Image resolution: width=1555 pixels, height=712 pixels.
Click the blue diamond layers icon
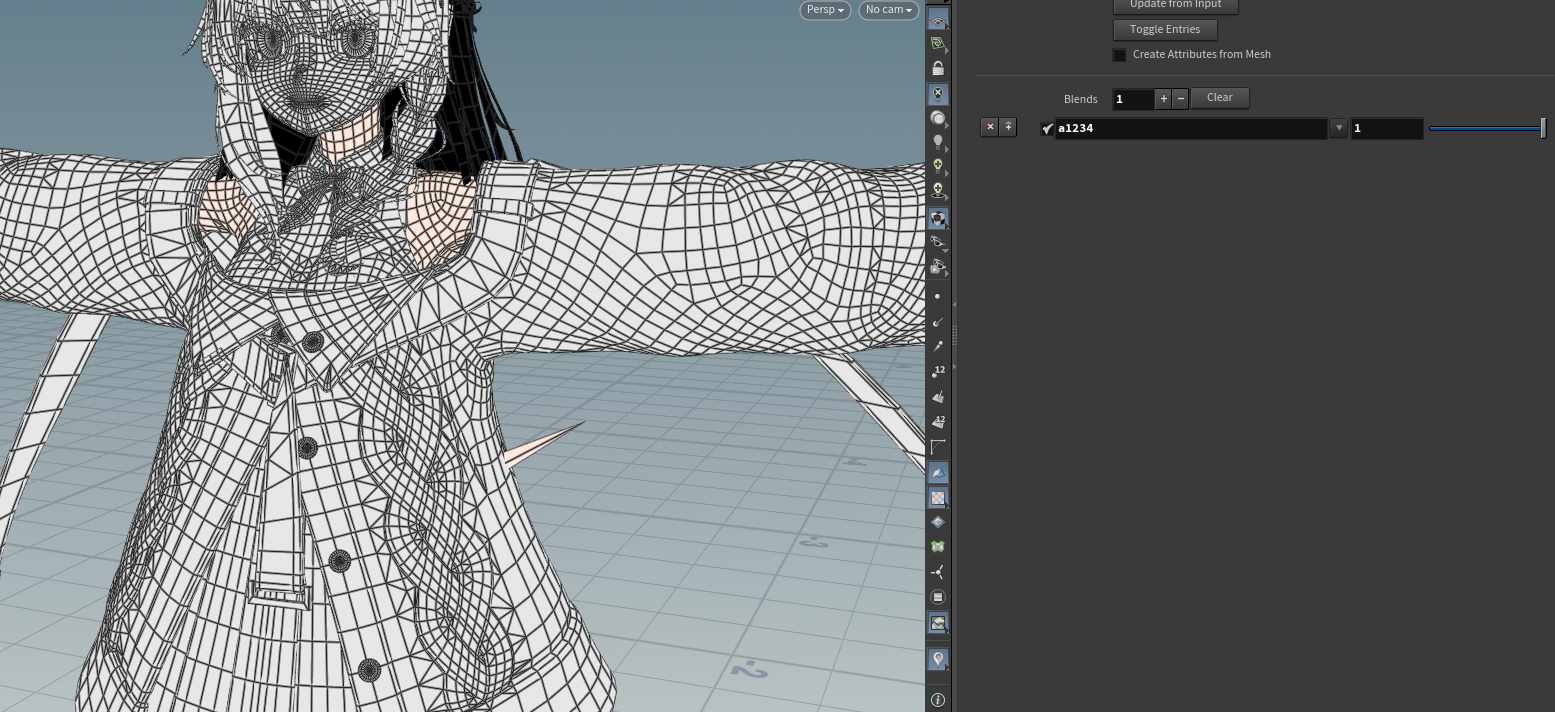tap(938, 522)
